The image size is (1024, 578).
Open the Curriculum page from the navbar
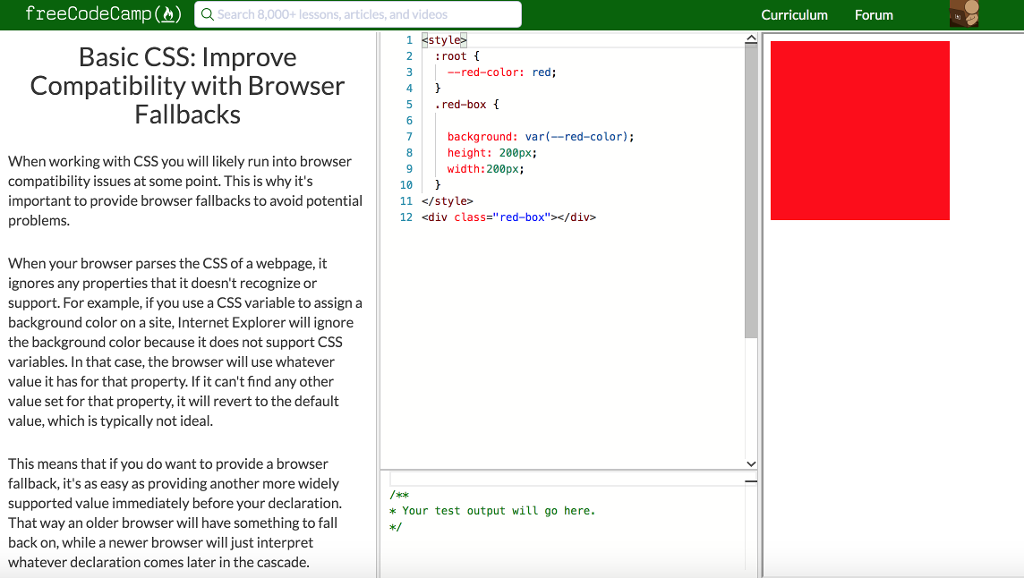click(x=794, y=15)
